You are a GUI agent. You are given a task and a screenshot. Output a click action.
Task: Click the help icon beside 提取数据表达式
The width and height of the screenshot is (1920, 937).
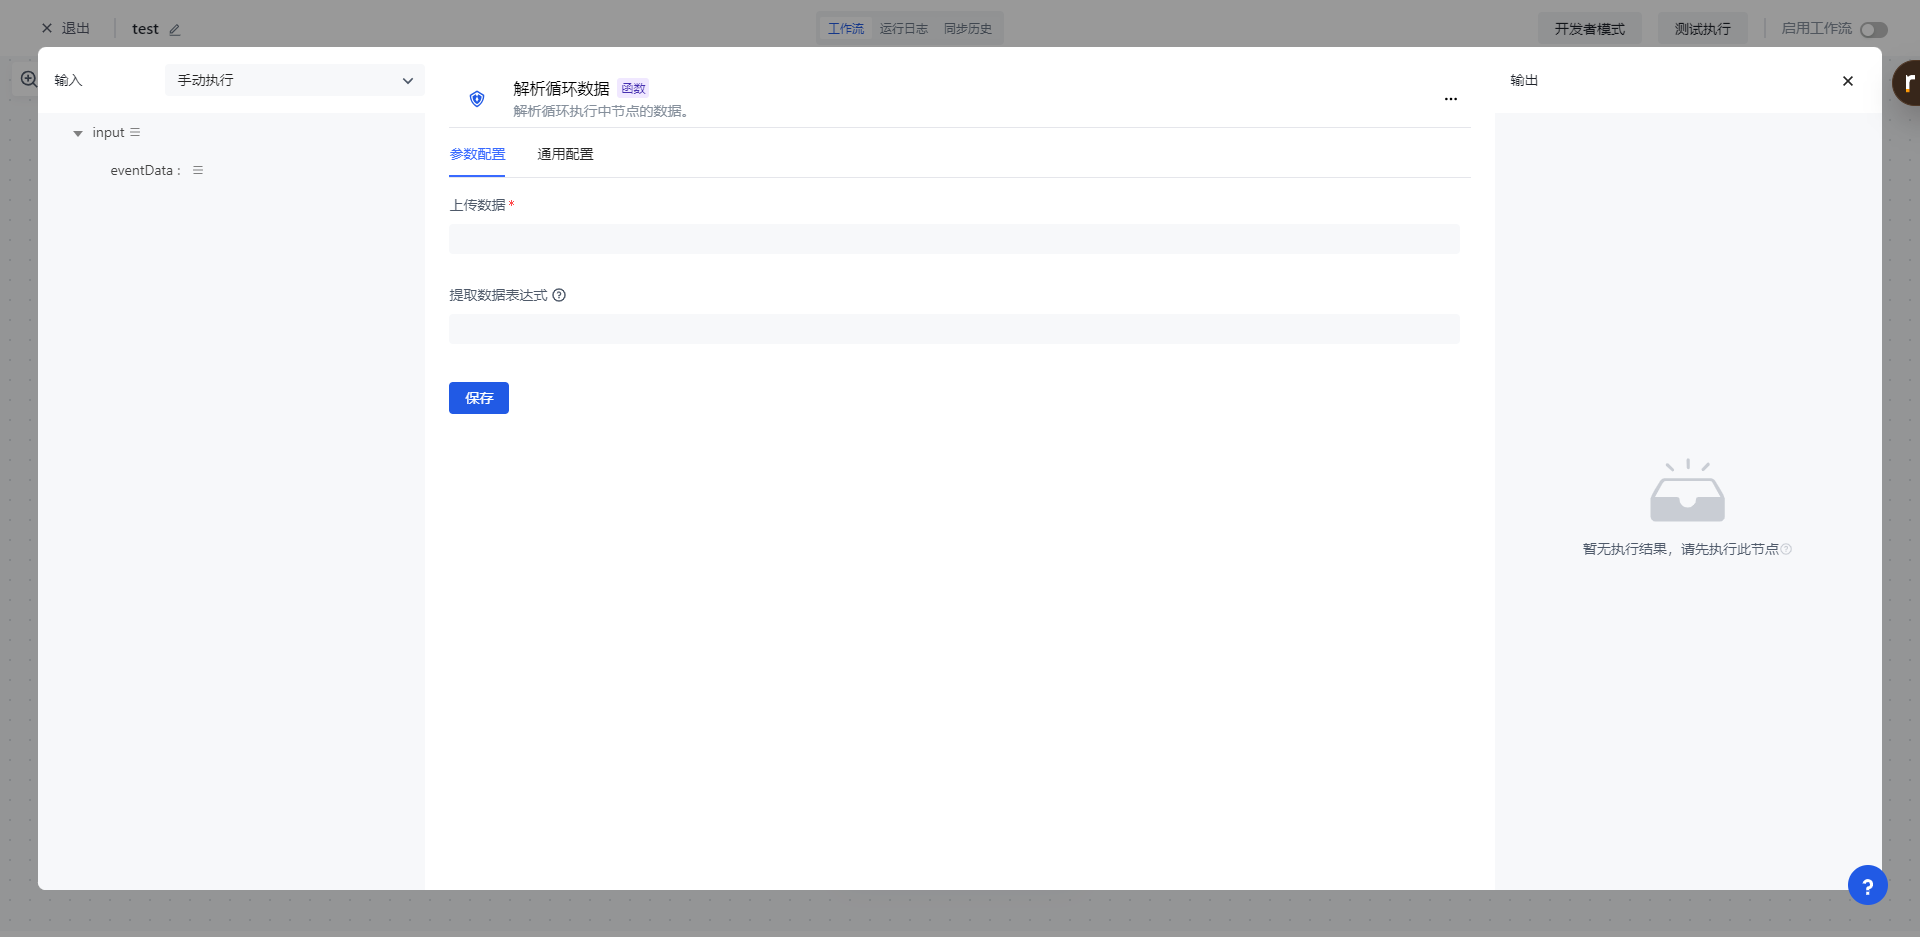559,295
